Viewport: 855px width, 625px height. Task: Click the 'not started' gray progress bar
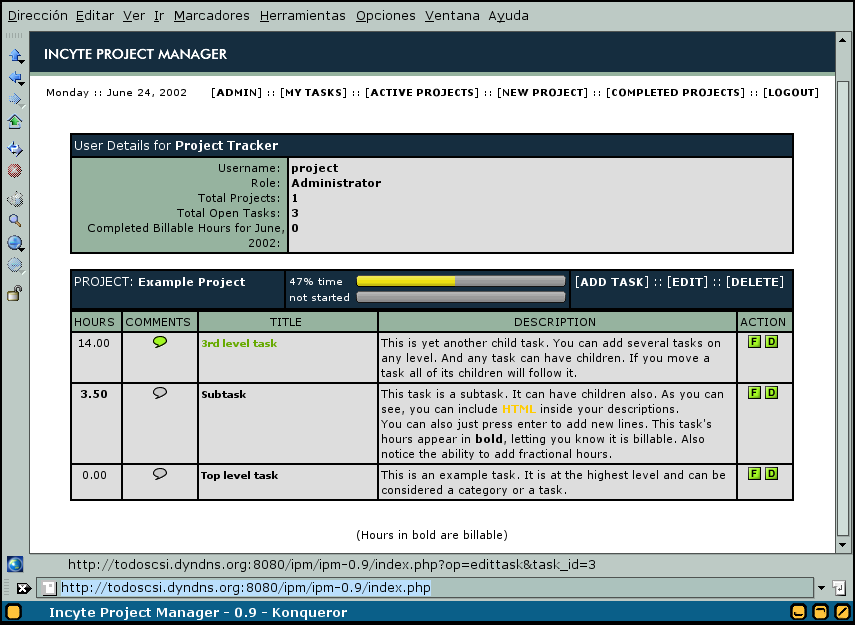click(461, 297)
